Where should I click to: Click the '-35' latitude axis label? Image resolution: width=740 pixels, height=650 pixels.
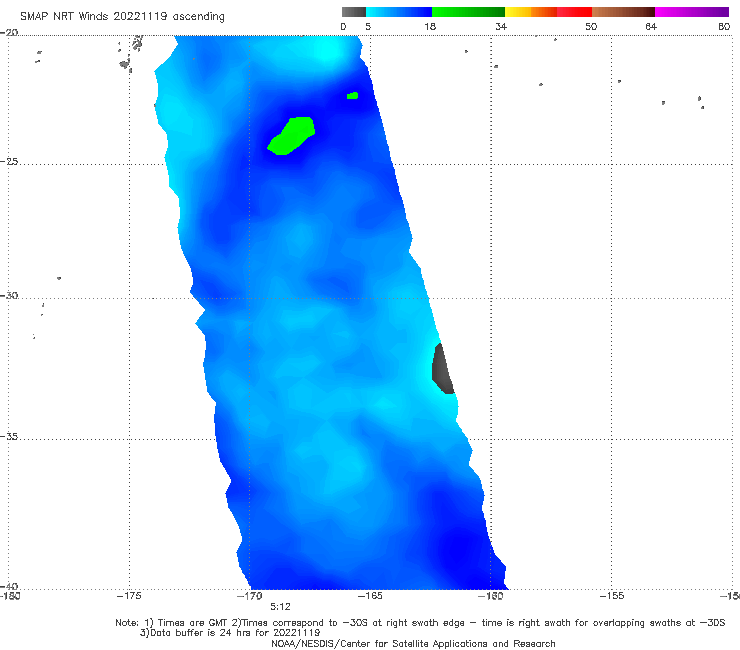[x=9, y=437]
